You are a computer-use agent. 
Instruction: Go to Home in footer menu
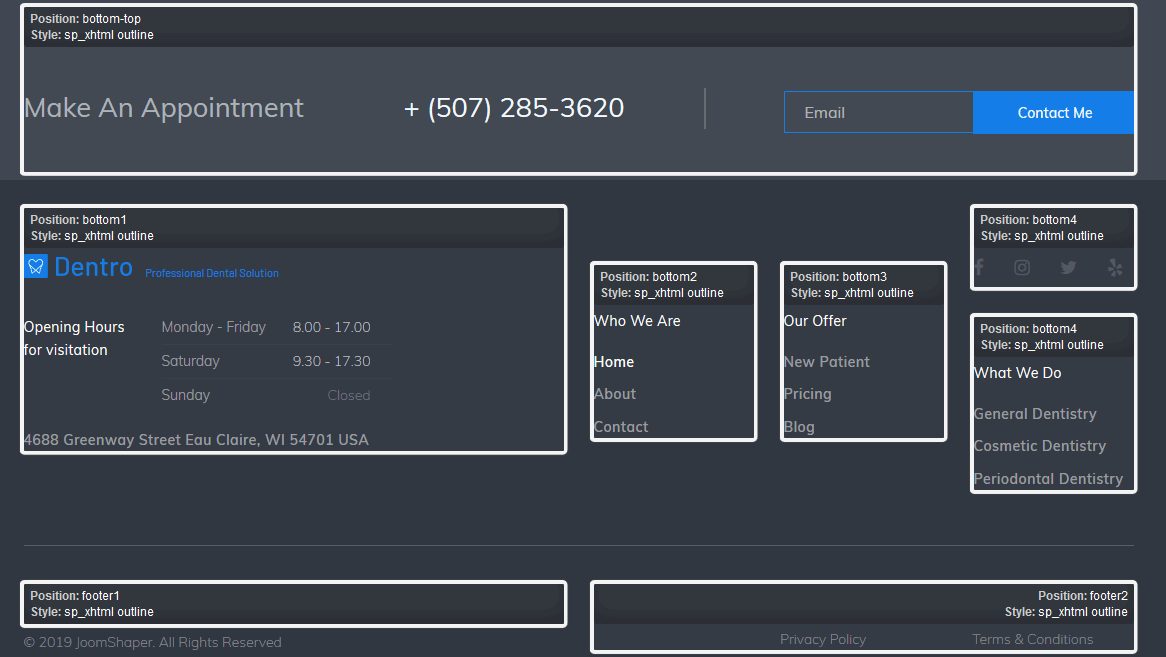coord(614,362)
